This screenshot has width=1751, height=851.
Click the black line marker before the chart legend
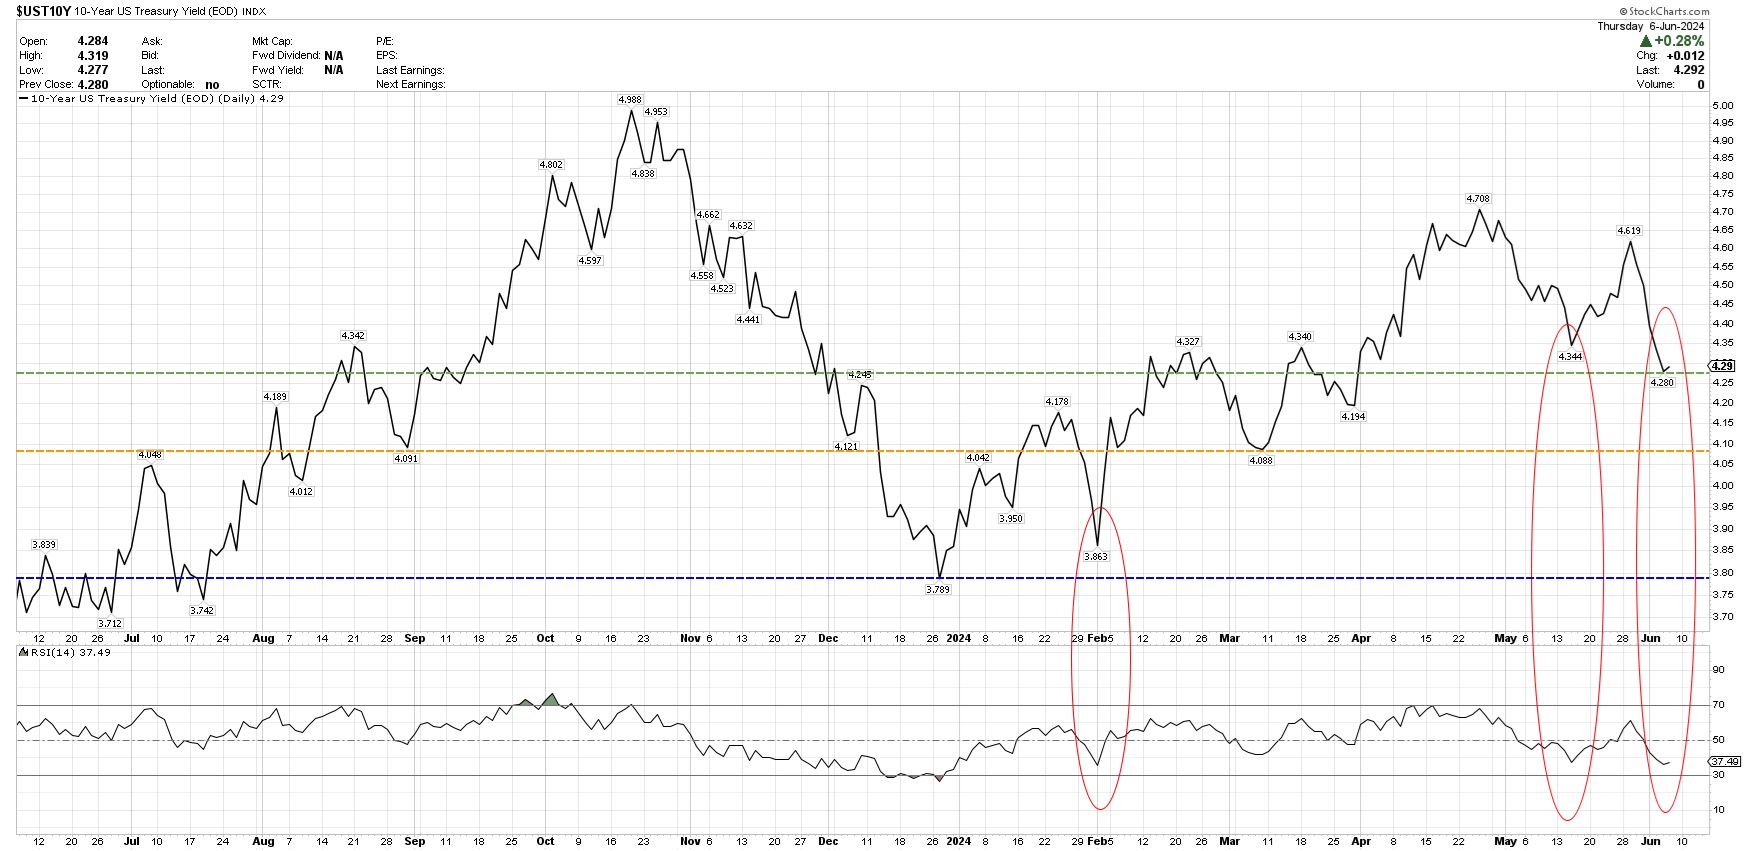click(23, 99)
